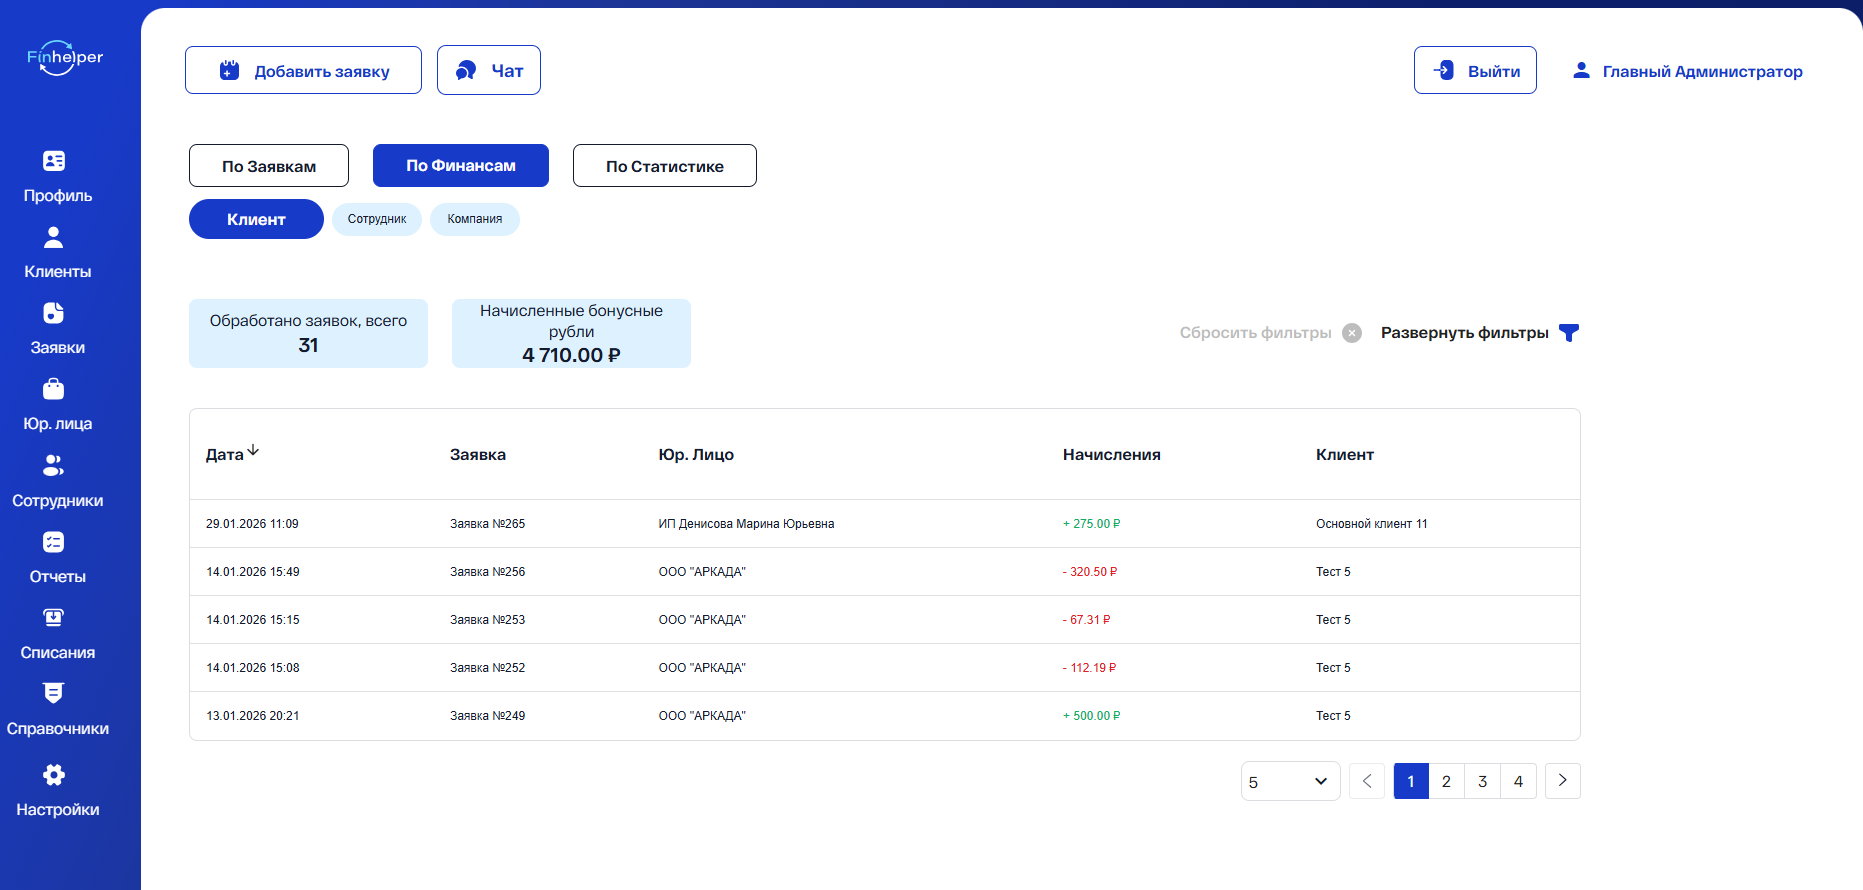
Task: Open rows-per-page dropdown showing 5
Action: click(x=1290, y=781)
